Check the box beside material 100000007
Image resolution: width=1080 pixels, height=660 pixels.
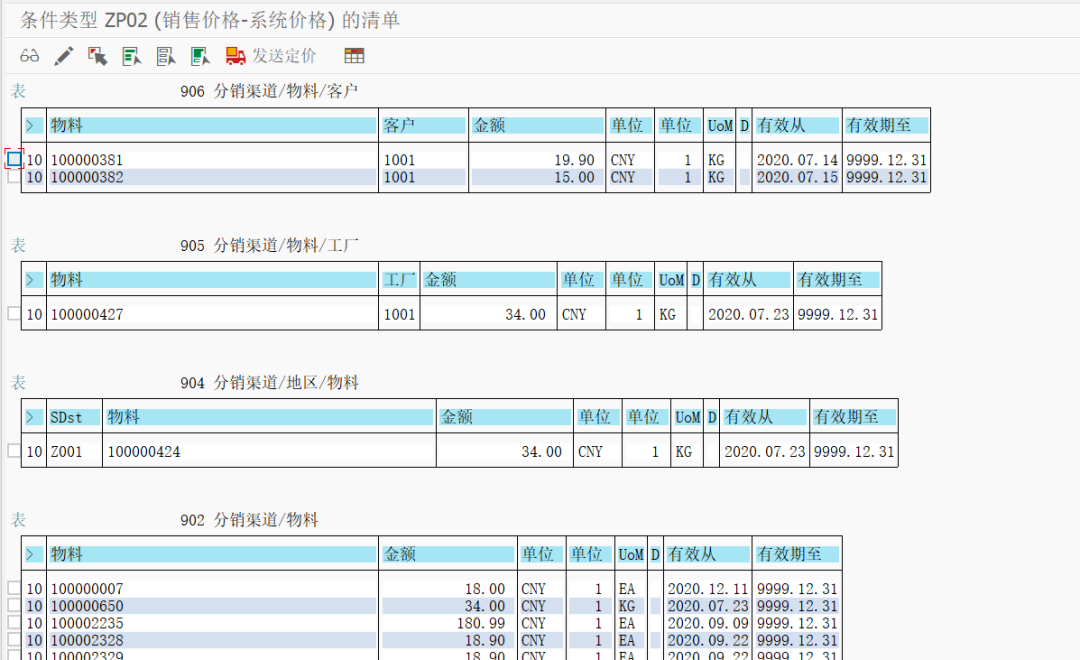(14, 588)
